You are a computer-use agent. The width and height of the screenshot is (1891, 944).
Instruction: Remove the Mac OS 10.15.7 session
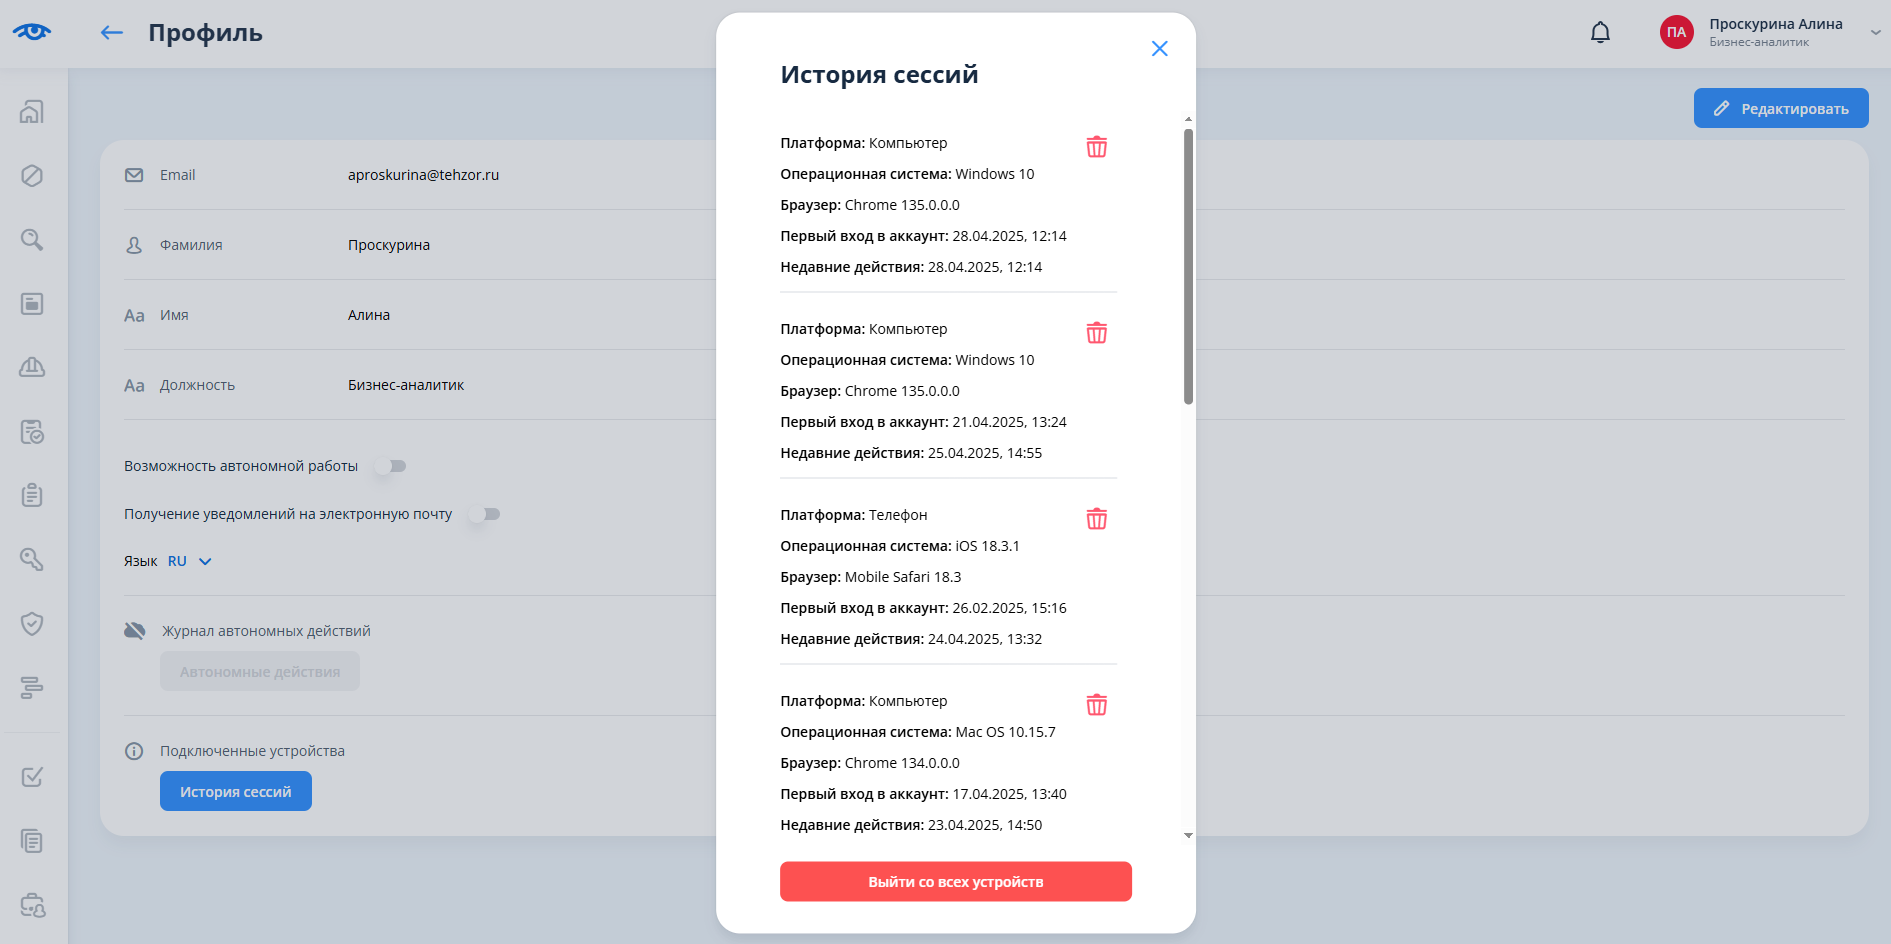pyautogui.click(x=1096, y=705)
